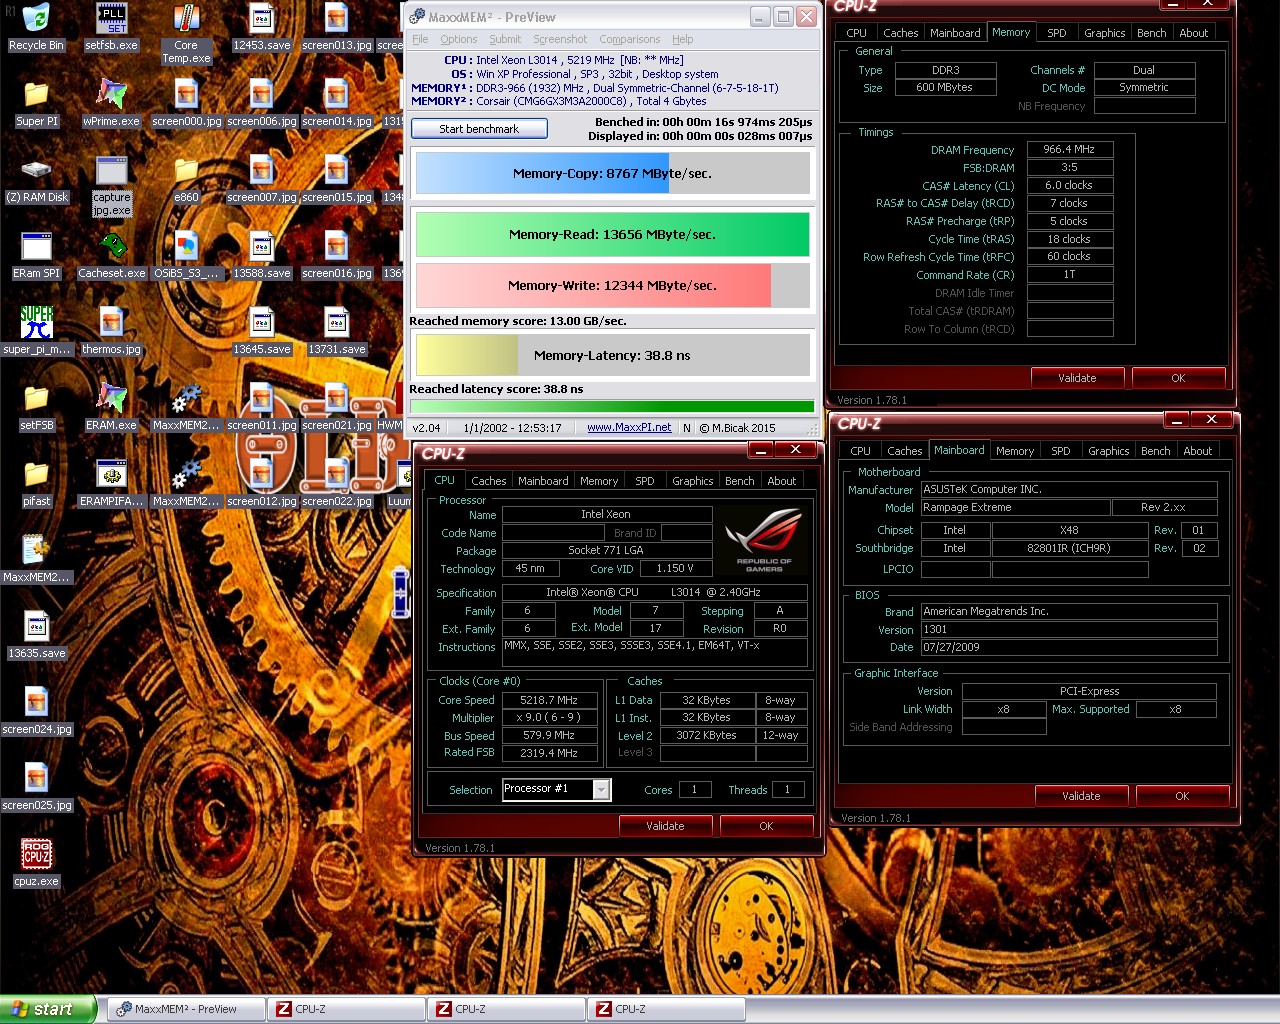Open the Super PI folder

click(x=37, y=103)
